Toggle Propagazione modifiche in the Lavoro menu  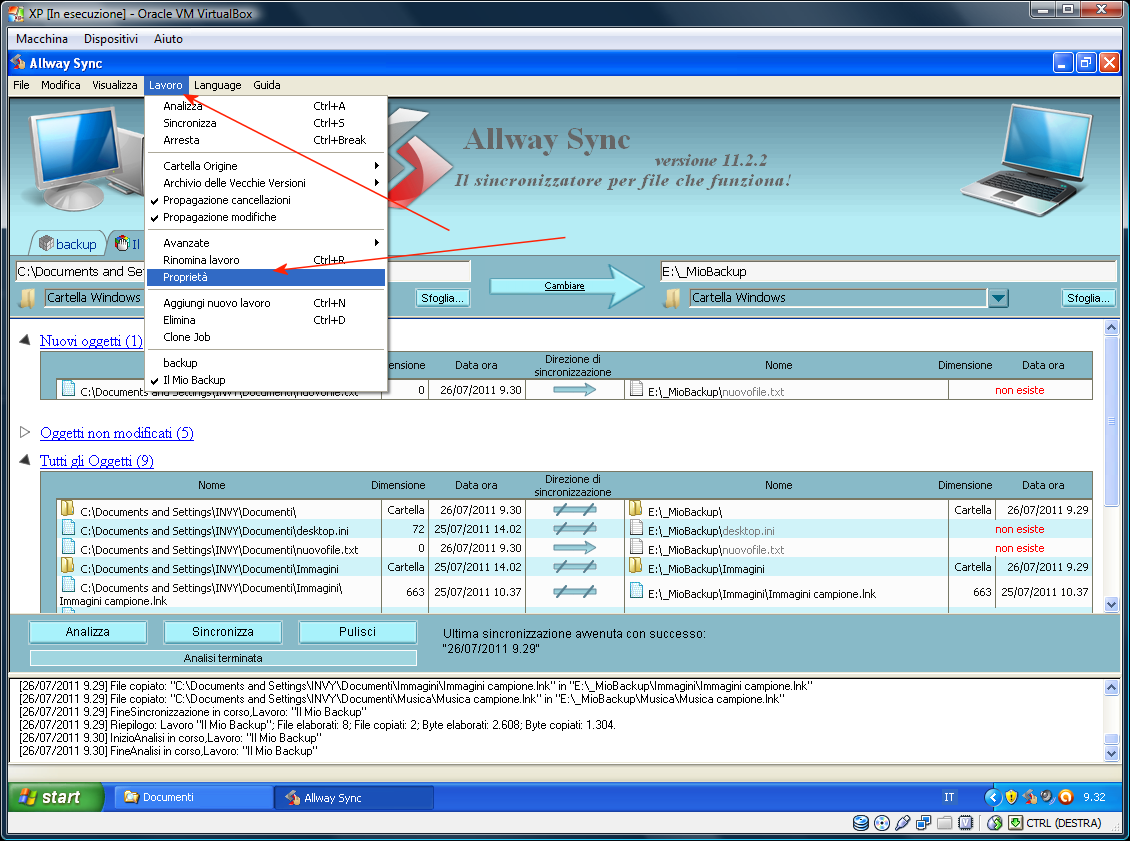266,218
